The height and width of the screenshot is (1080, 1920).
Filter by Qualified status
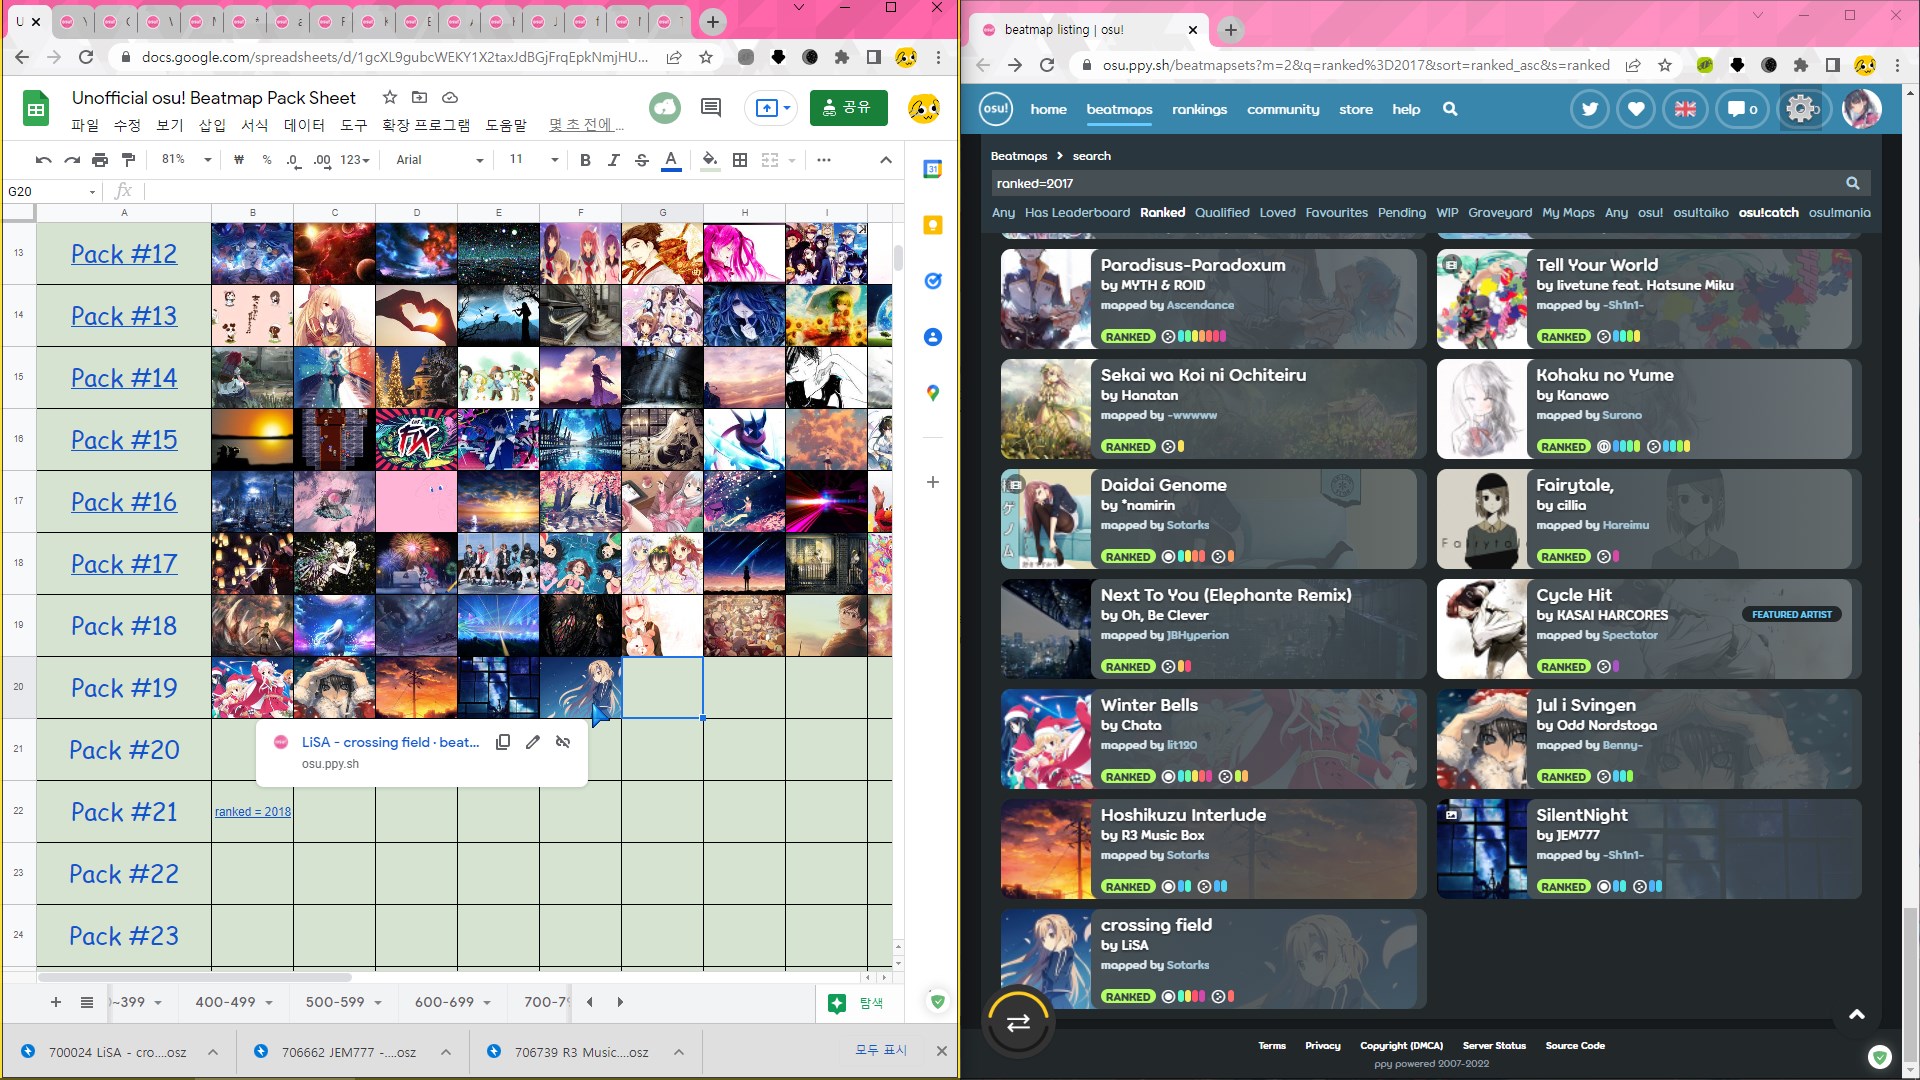[1222, 212]
